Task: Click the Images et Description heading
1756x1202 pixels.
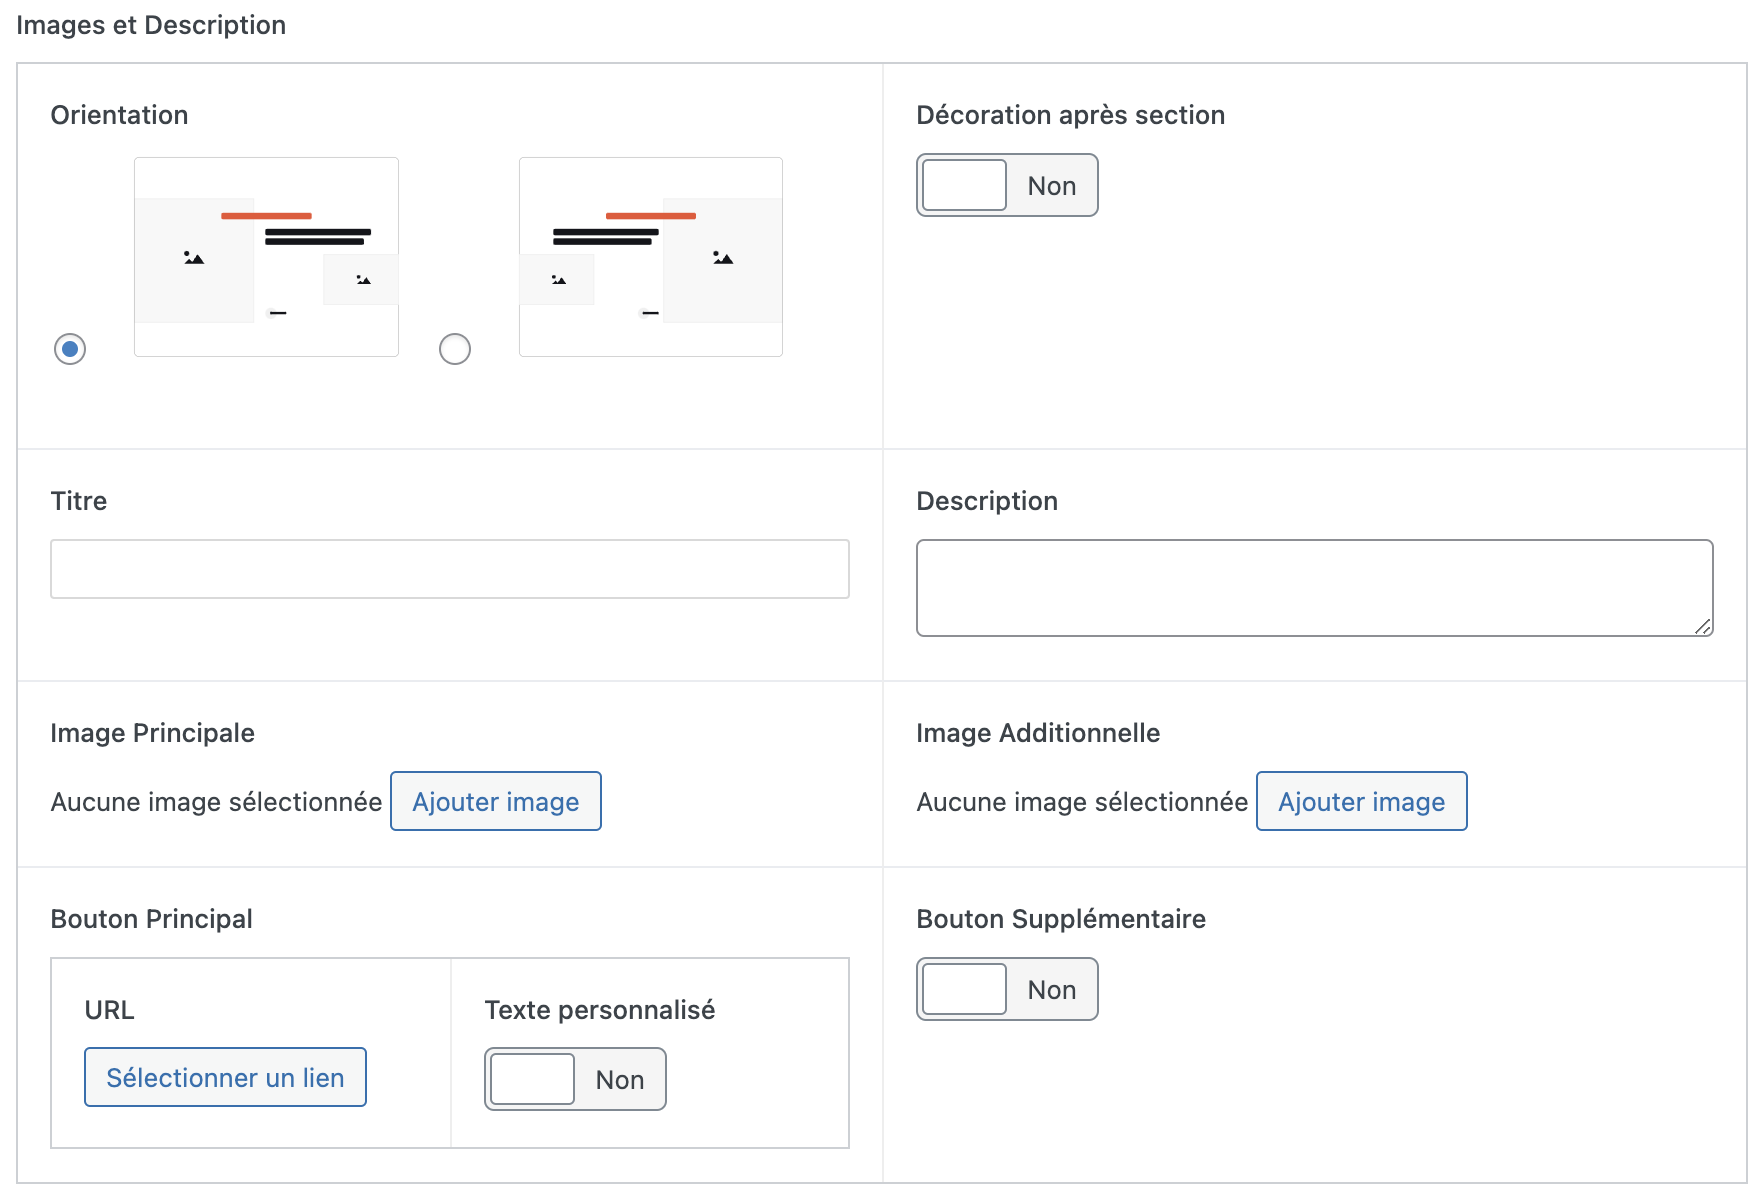Action: pos(151,25)
